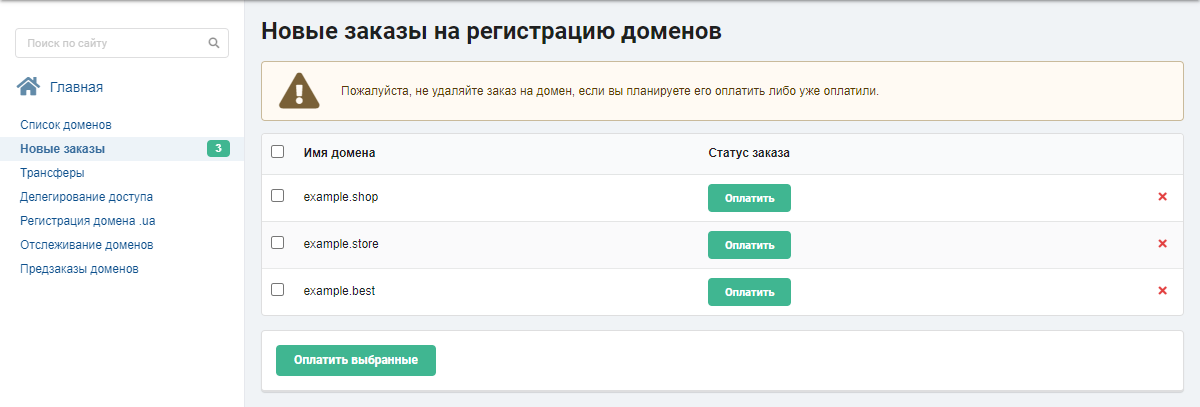This screenshot has width=1200, height=407.
Task: Tick the example.best checkbox
Action: coord(278,290)
